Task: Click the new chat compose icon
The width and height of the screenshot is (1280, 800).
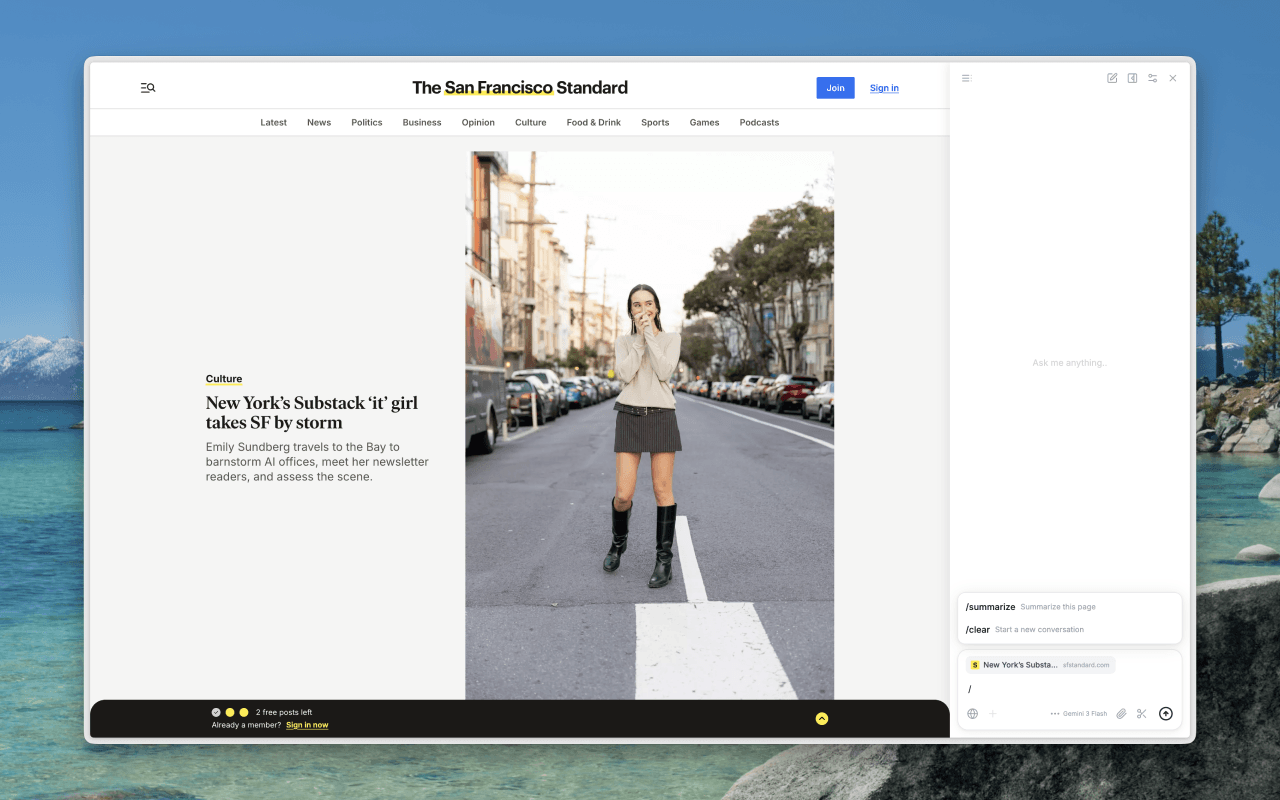Action: (1112, 78)
